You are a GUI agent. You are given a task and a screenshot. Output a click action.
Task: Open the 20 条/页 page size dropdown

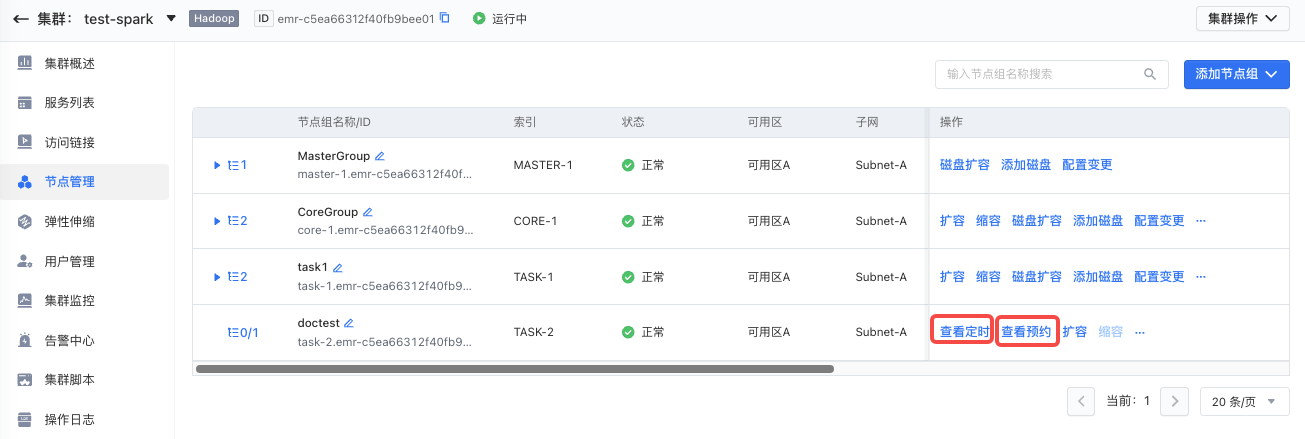1244,401
